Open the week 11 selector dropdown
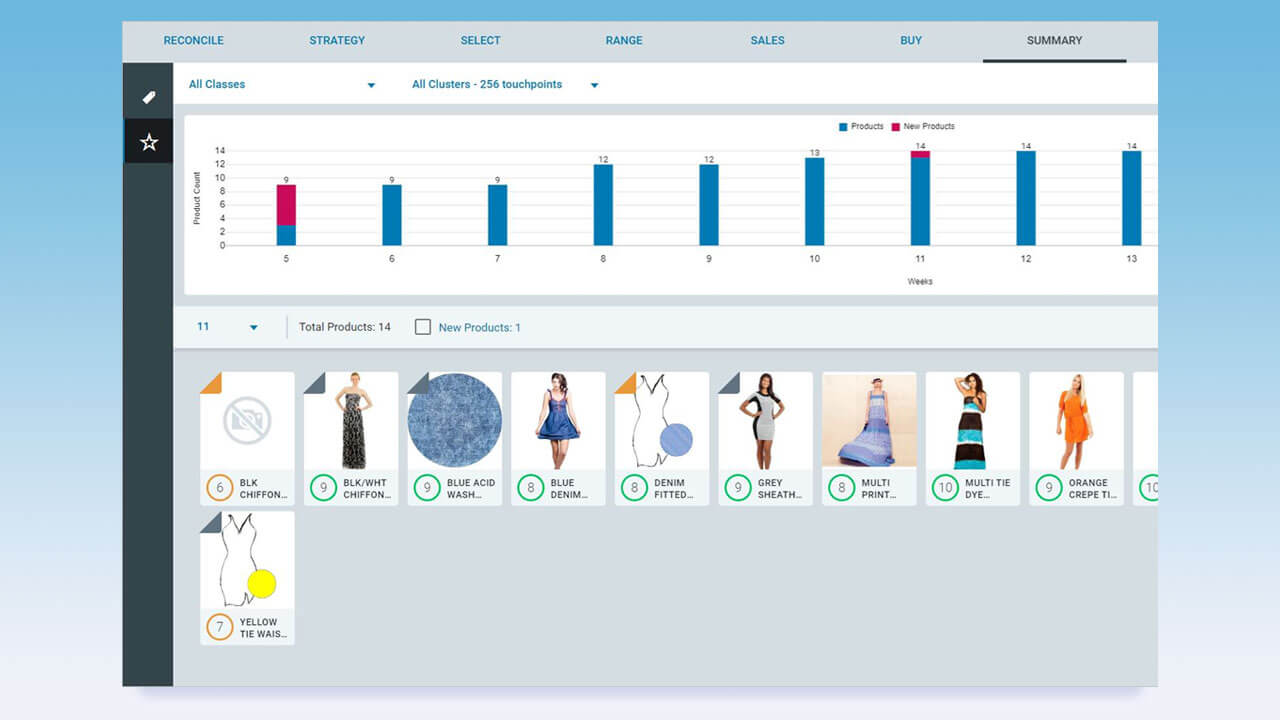Image resolution: width=1280 pixels, height=720 pixels. pos(227,327)
